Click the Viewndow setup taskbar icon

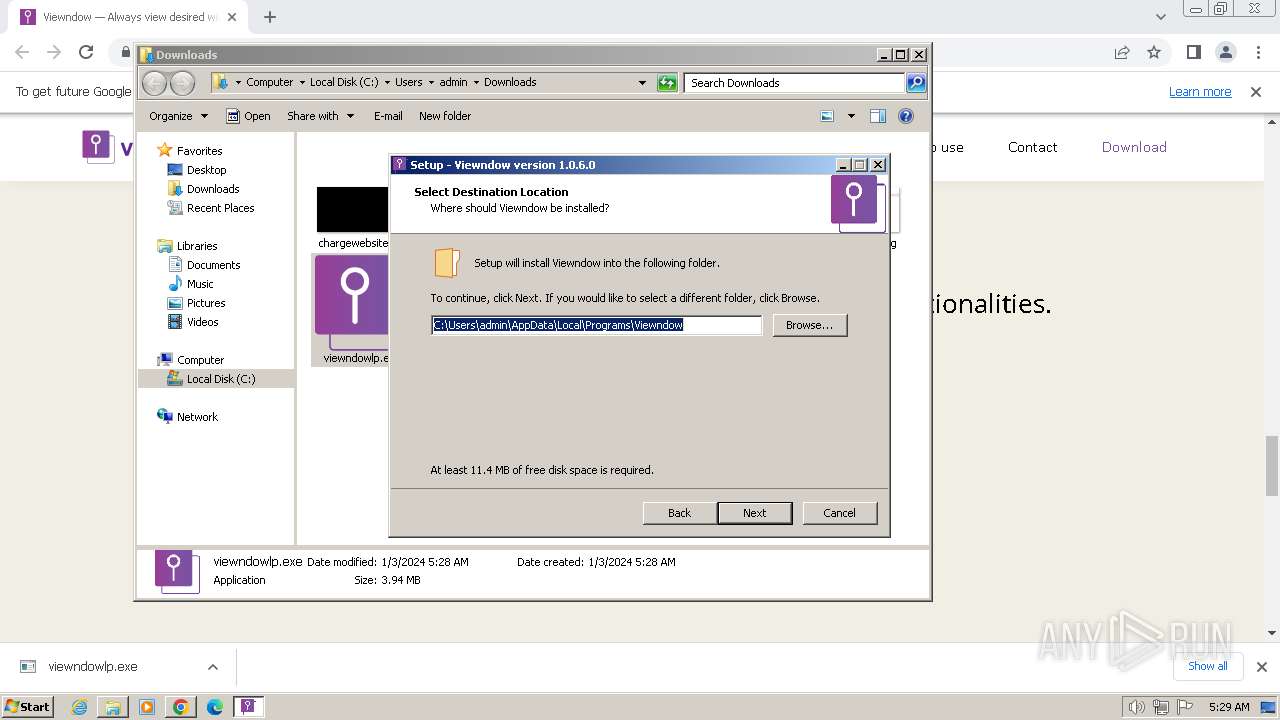click(248, 707)
